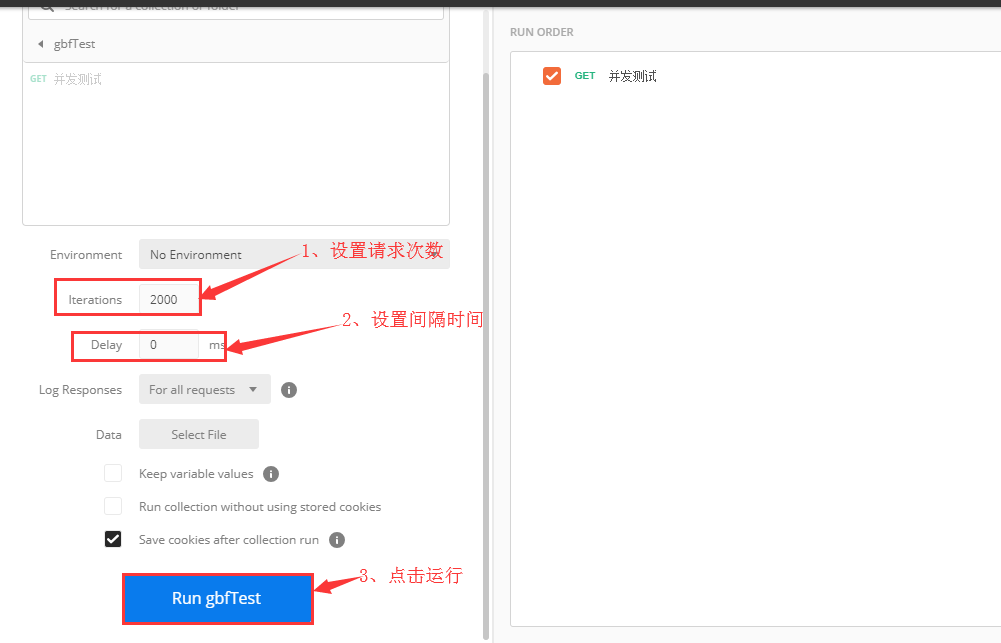This screenshot has height=643, width=1001.
Task: Click the Data label
Action: pyautogui.click(x=109, y=435)
